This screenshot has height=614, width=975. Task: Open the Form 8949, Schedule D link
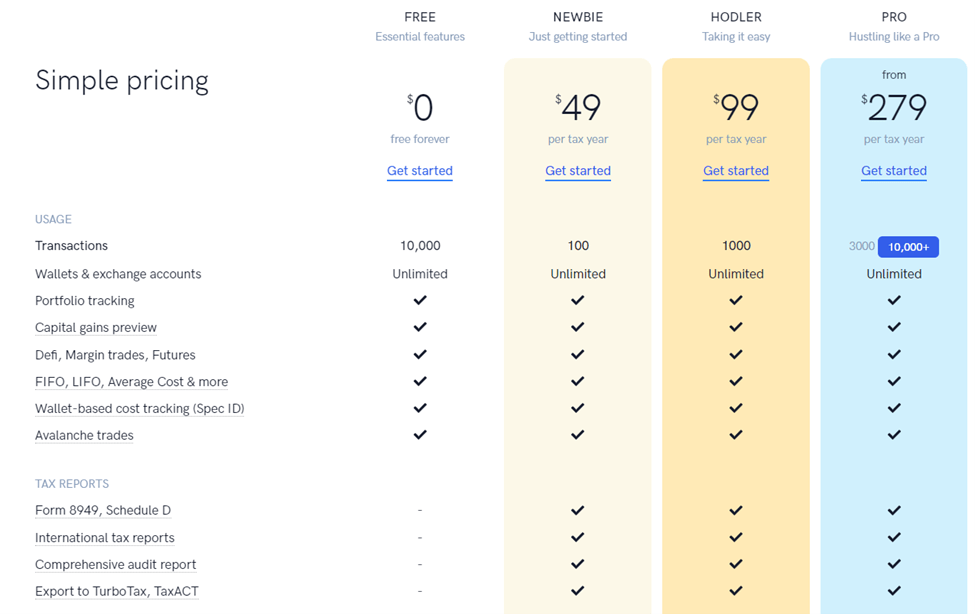point(103,511)
